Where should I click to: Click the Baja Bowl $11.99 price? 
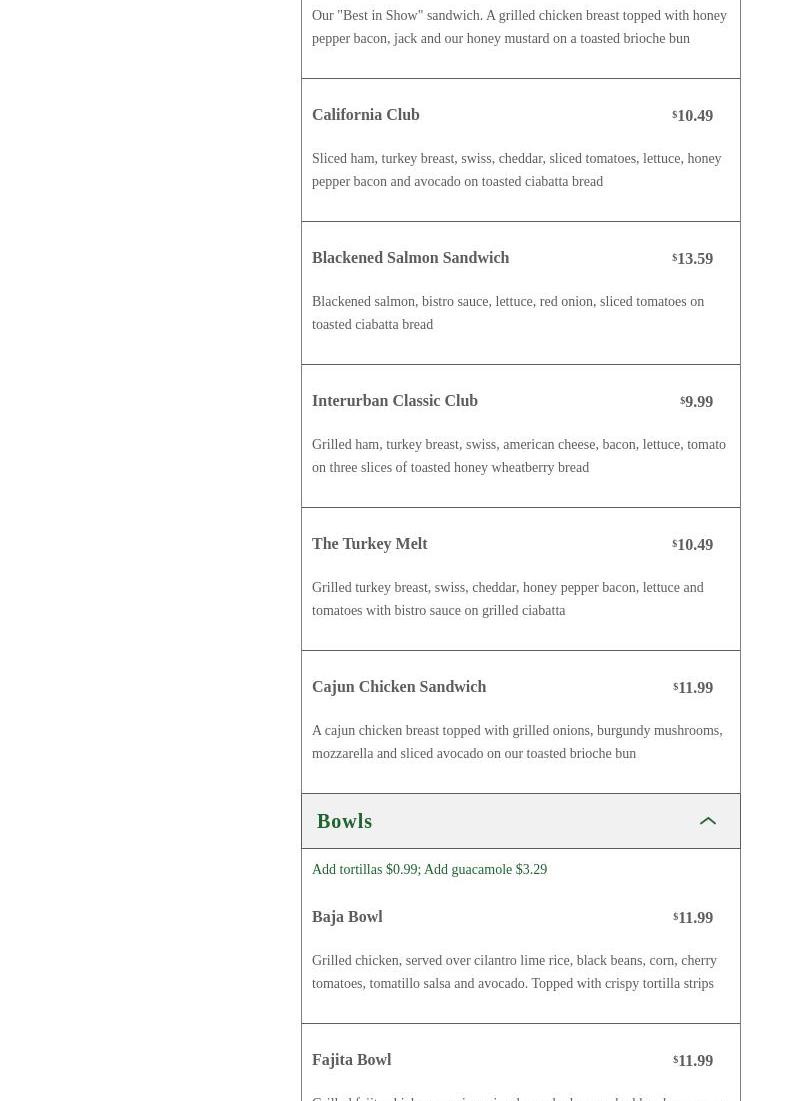[x=693, y=918]
